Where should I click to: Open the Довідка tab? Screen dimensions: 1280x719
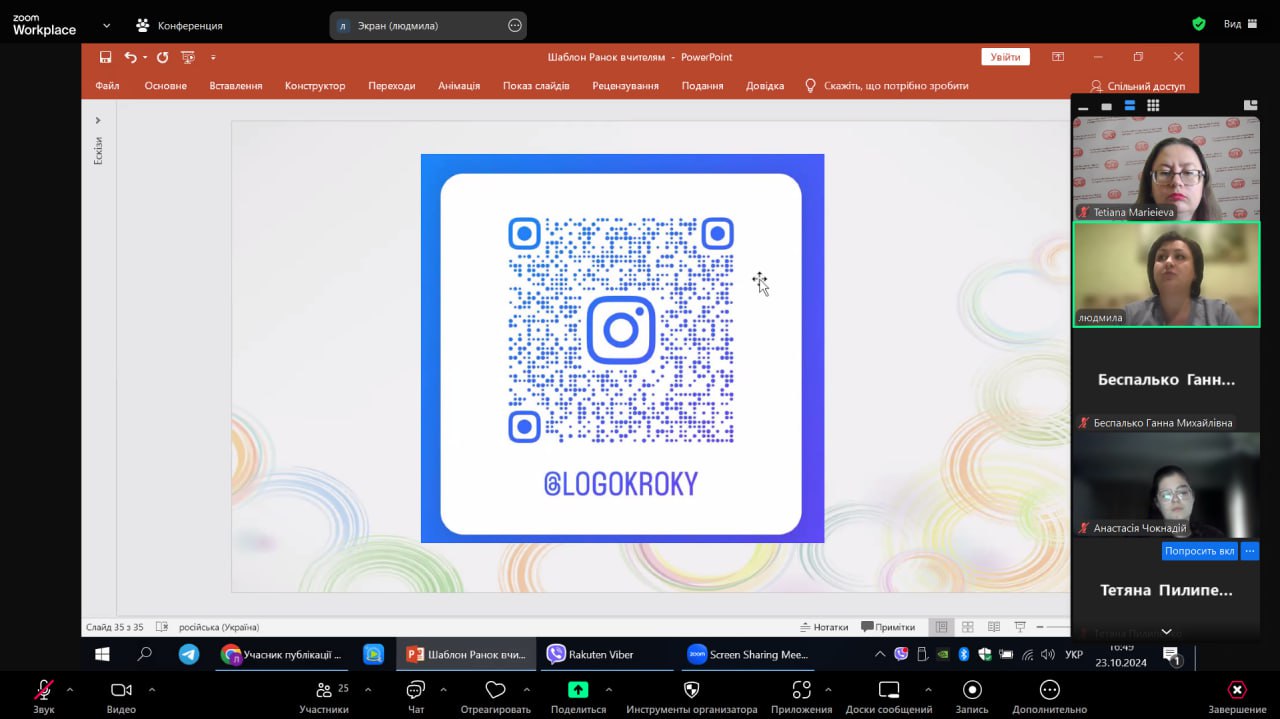coord(765,86)
